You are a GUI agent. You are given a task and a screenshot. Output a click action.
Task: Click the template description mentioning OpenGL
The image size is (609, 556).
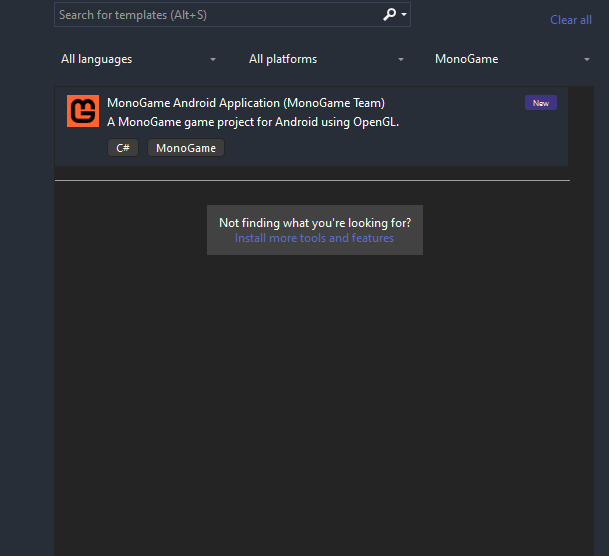tap(253, 122)
